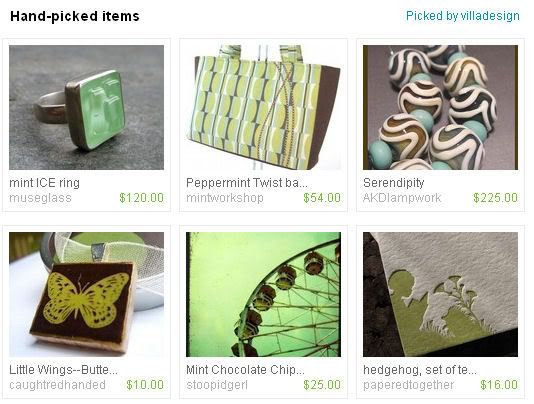Open the 'Peppermint Twist ba...' title link
534x404 pixels.
pos(247,183)
